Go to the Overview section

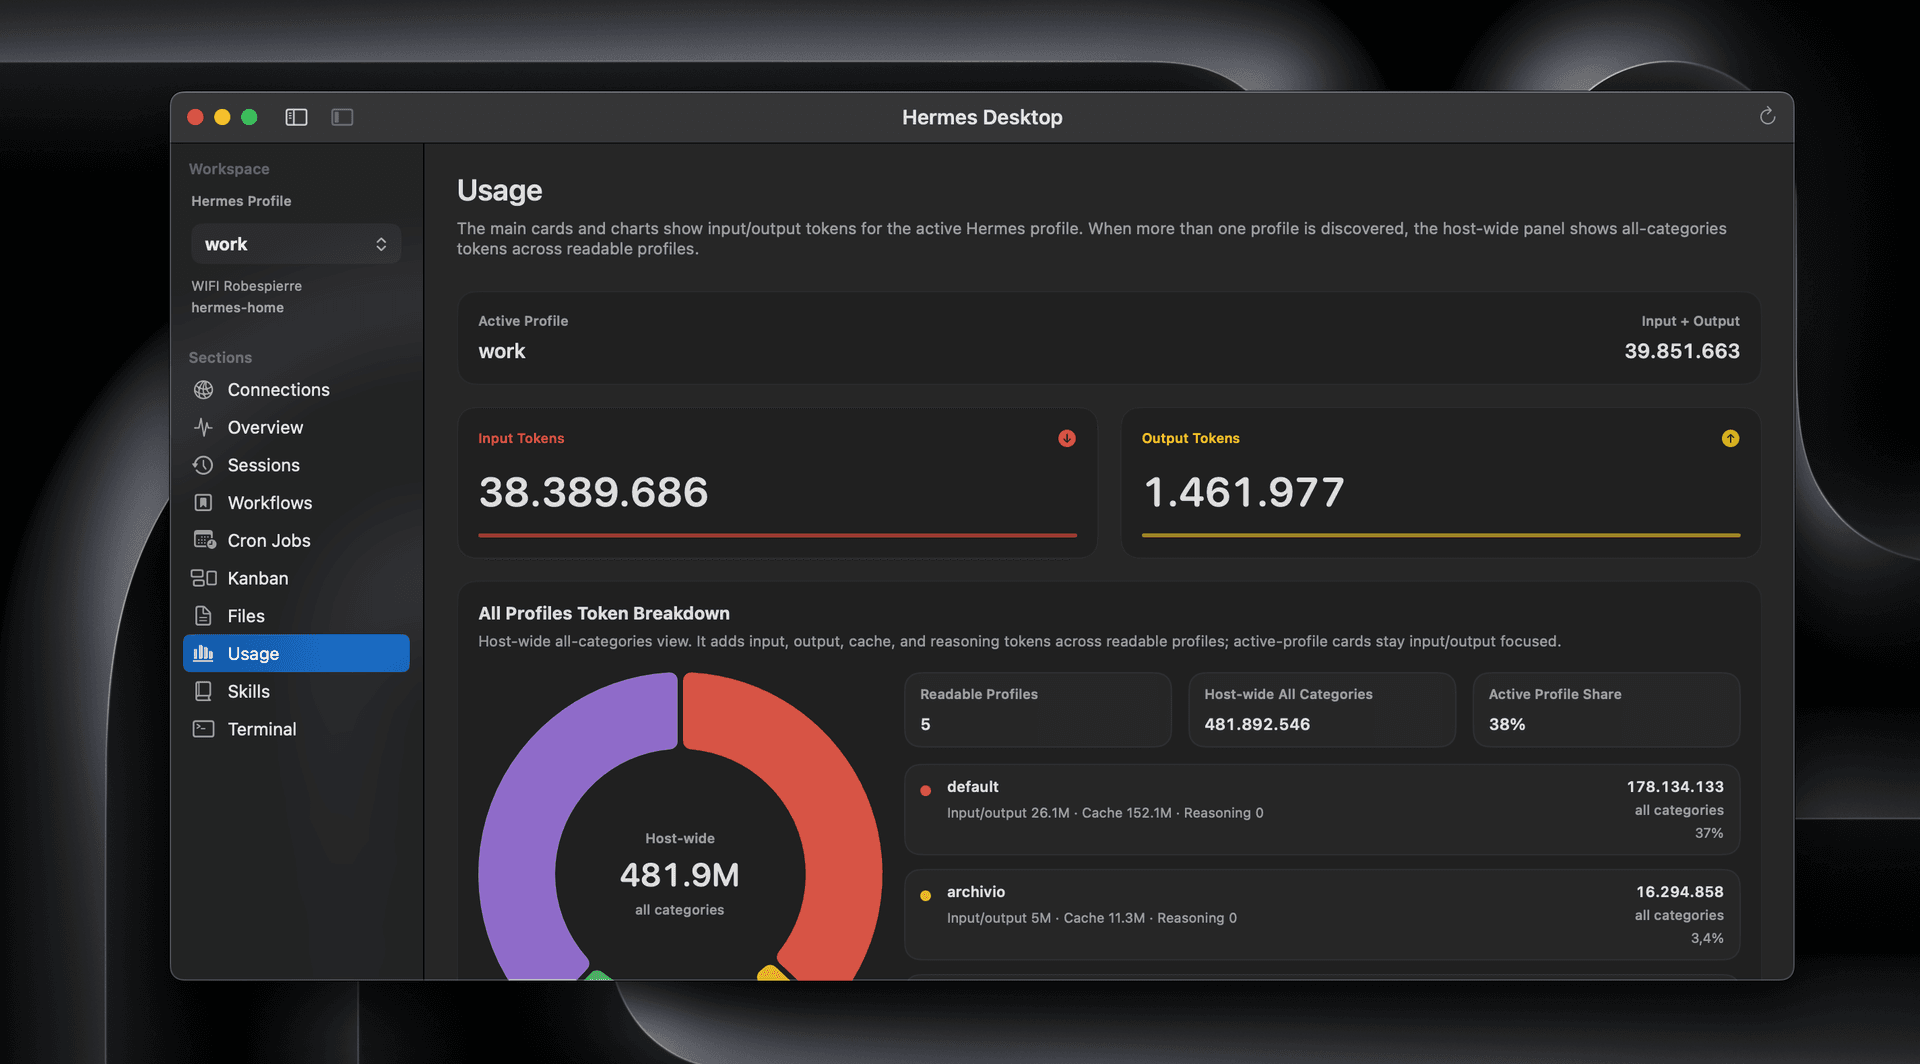click(x=296, y=427)
